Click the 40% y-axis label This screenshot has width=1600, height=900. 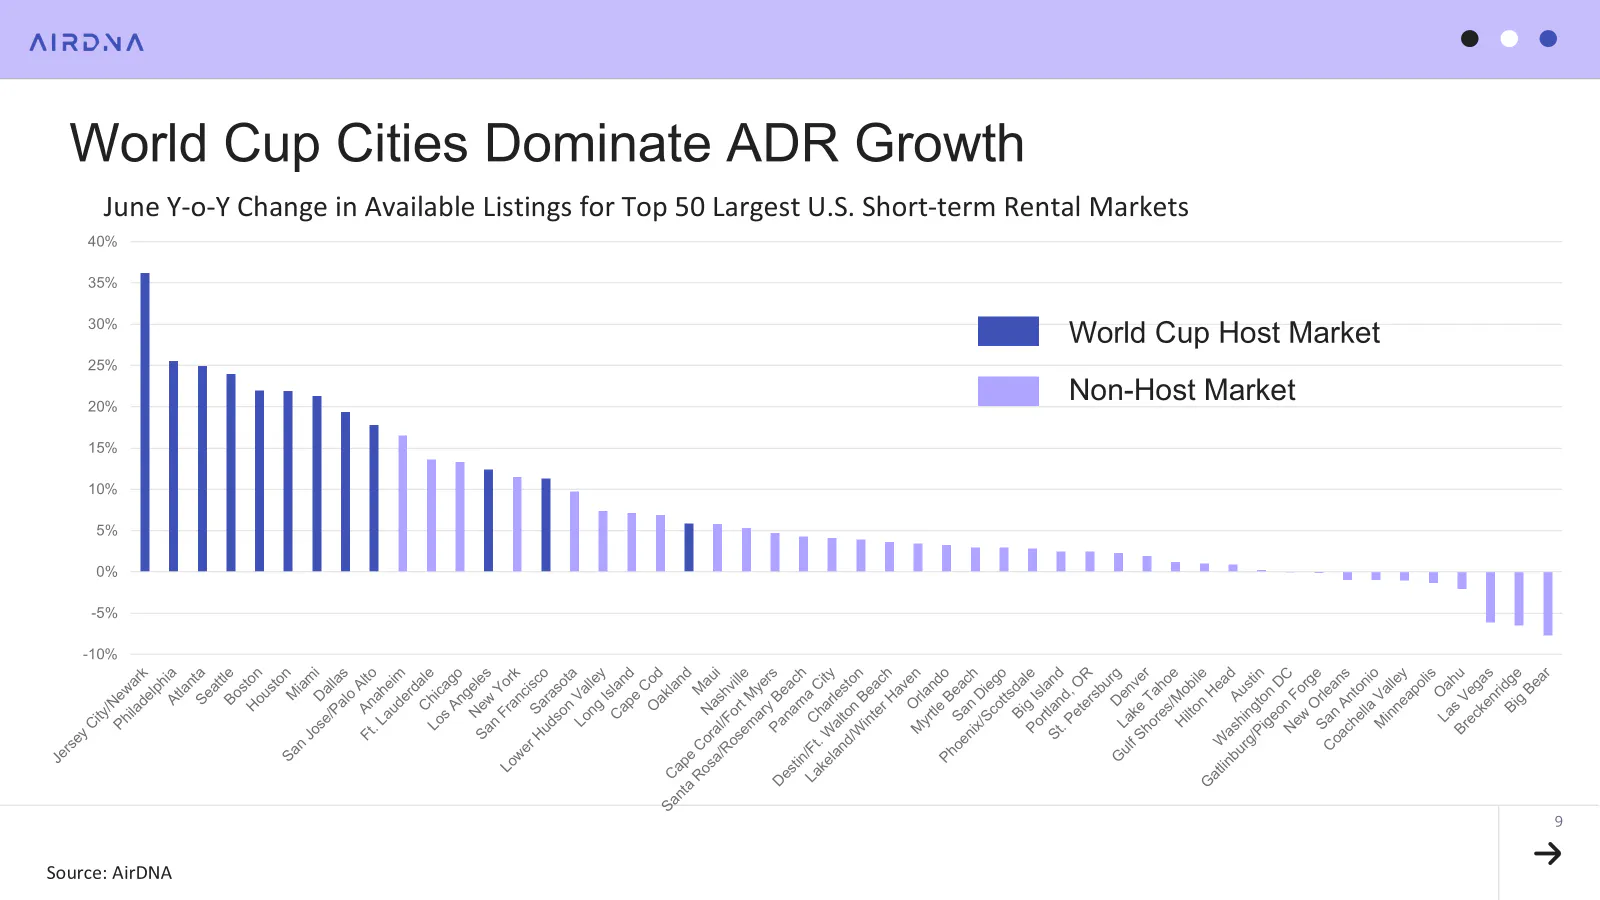pyautogui.click(x=102, y=241)
